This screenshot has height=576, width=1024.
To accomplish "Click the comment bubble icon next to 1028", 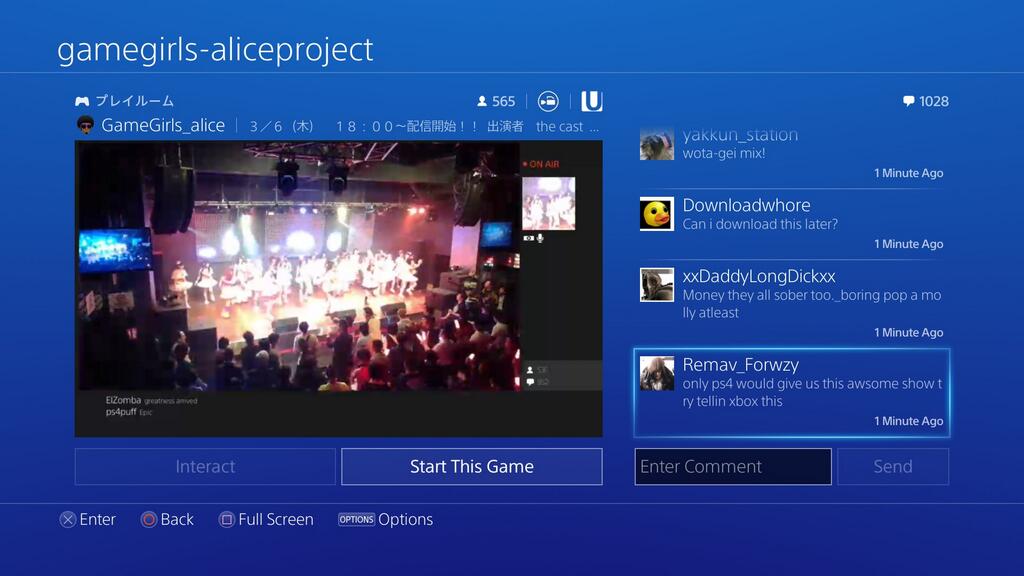I will click(908, 101).
